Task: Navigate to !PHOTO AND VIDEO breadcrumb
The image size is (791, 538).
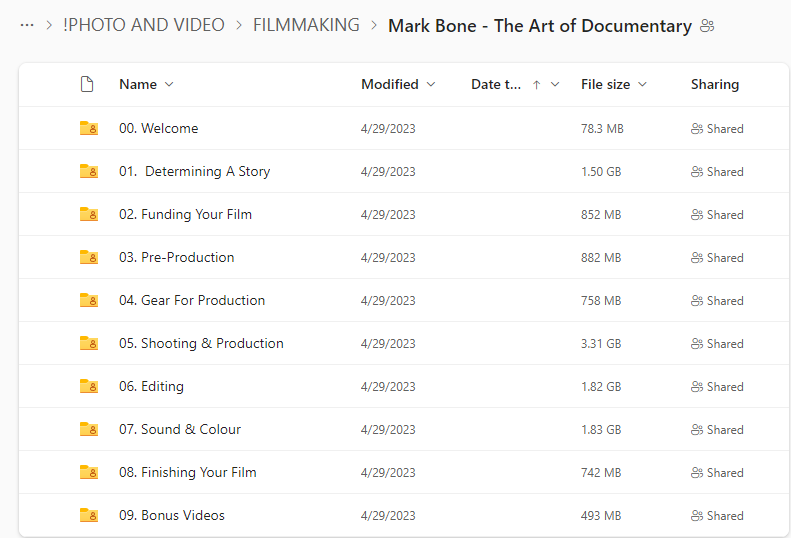Action: (144, 25)
